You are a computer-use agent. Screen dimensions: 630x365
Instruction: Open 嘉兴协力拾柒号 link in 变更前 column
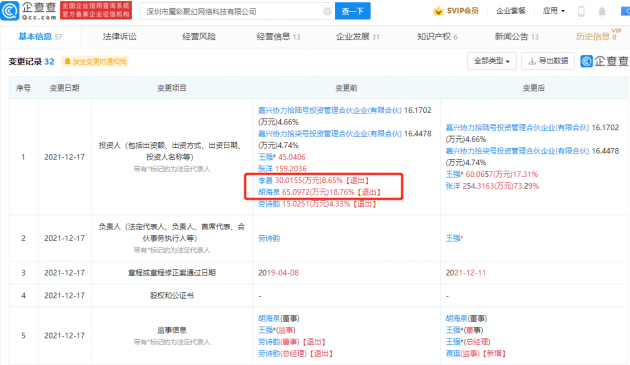coord(329,133)
